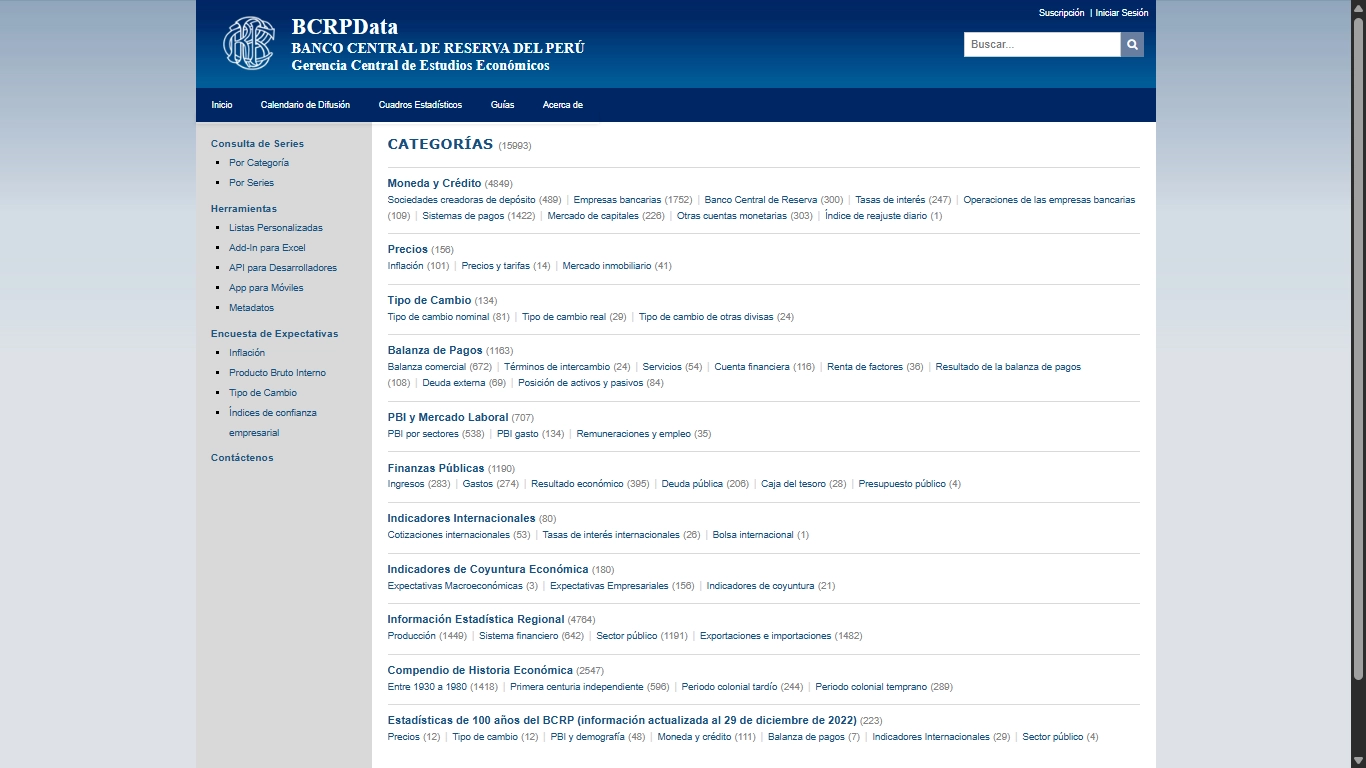The image size is (1366, 768).
Task: Open API para Desarrolladores link
Action: click(282, 268)
